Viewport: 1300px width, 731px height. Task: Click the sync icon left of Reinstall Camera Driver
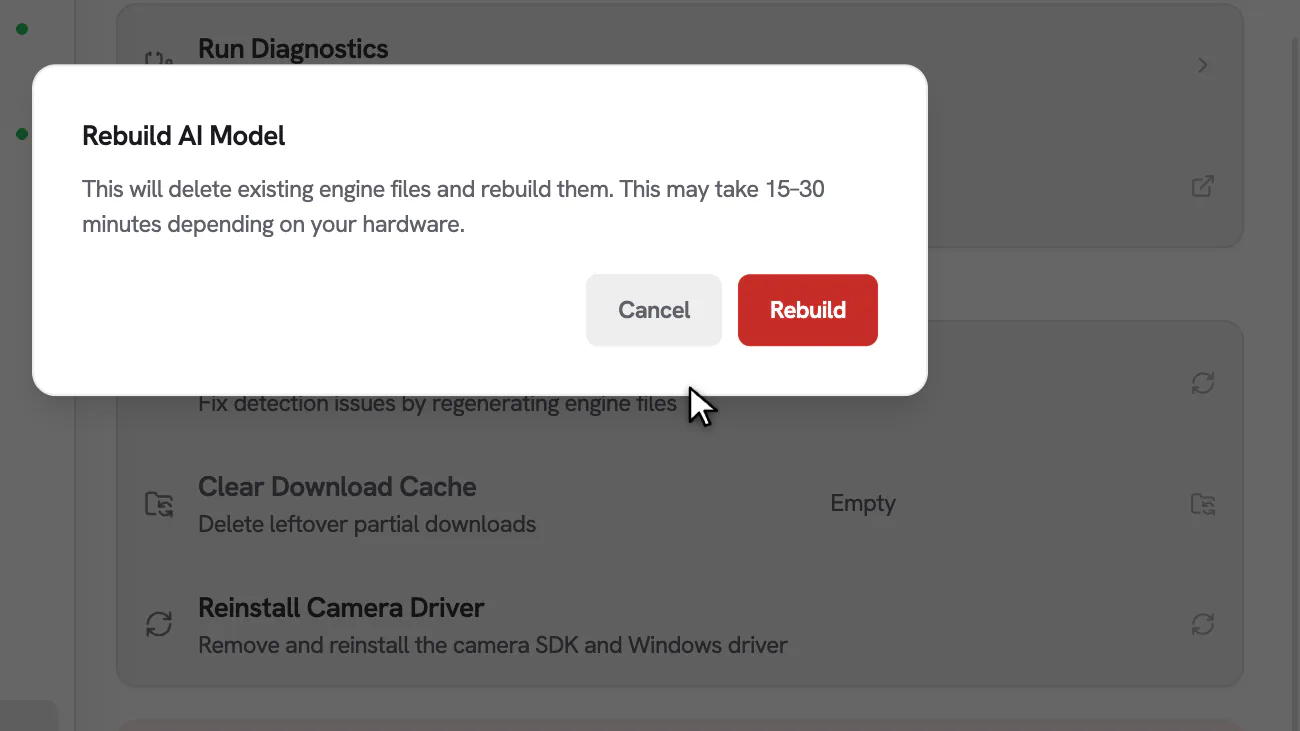[159, 625]
